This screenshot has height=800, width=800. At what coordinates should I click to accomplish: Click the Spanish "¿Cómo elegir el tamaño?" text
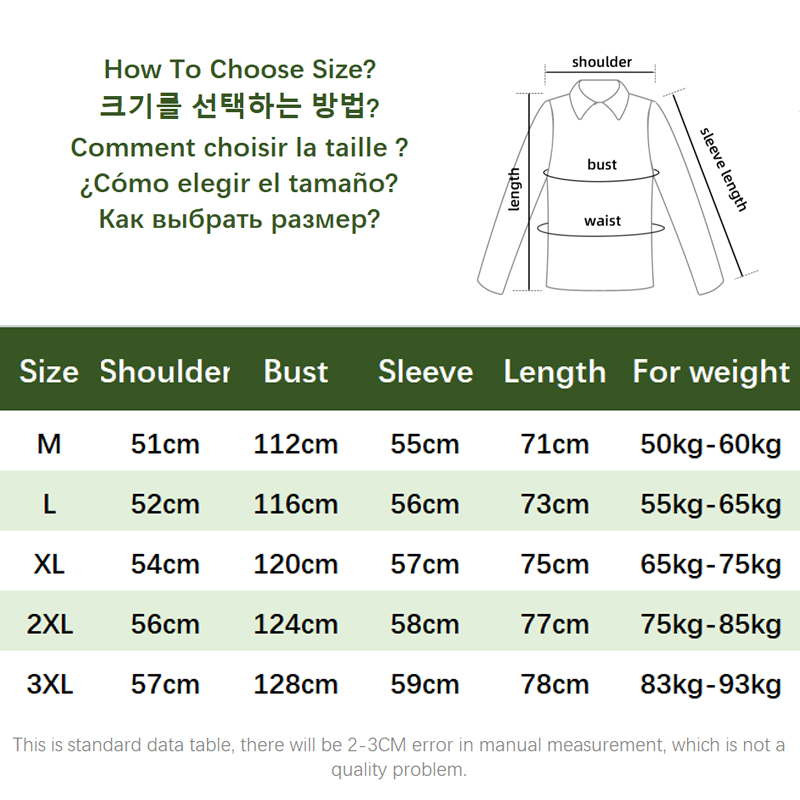240,184
